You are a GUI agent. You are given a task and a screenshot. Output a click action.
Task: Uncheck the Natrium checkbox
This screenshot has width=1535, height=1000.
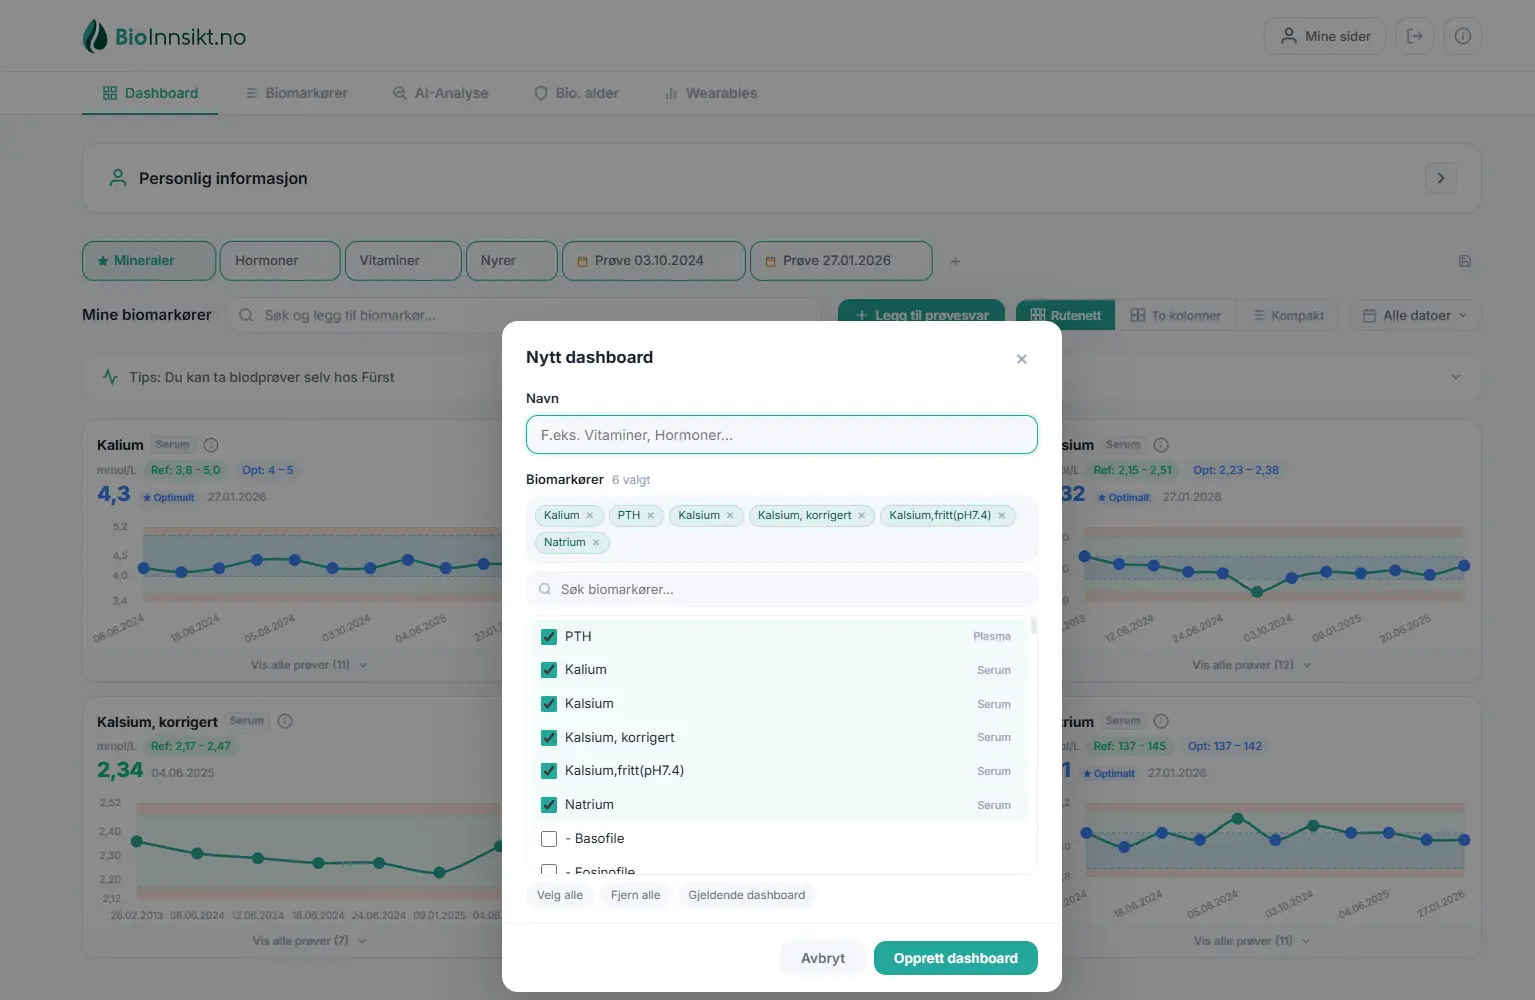tap(549, 805)
